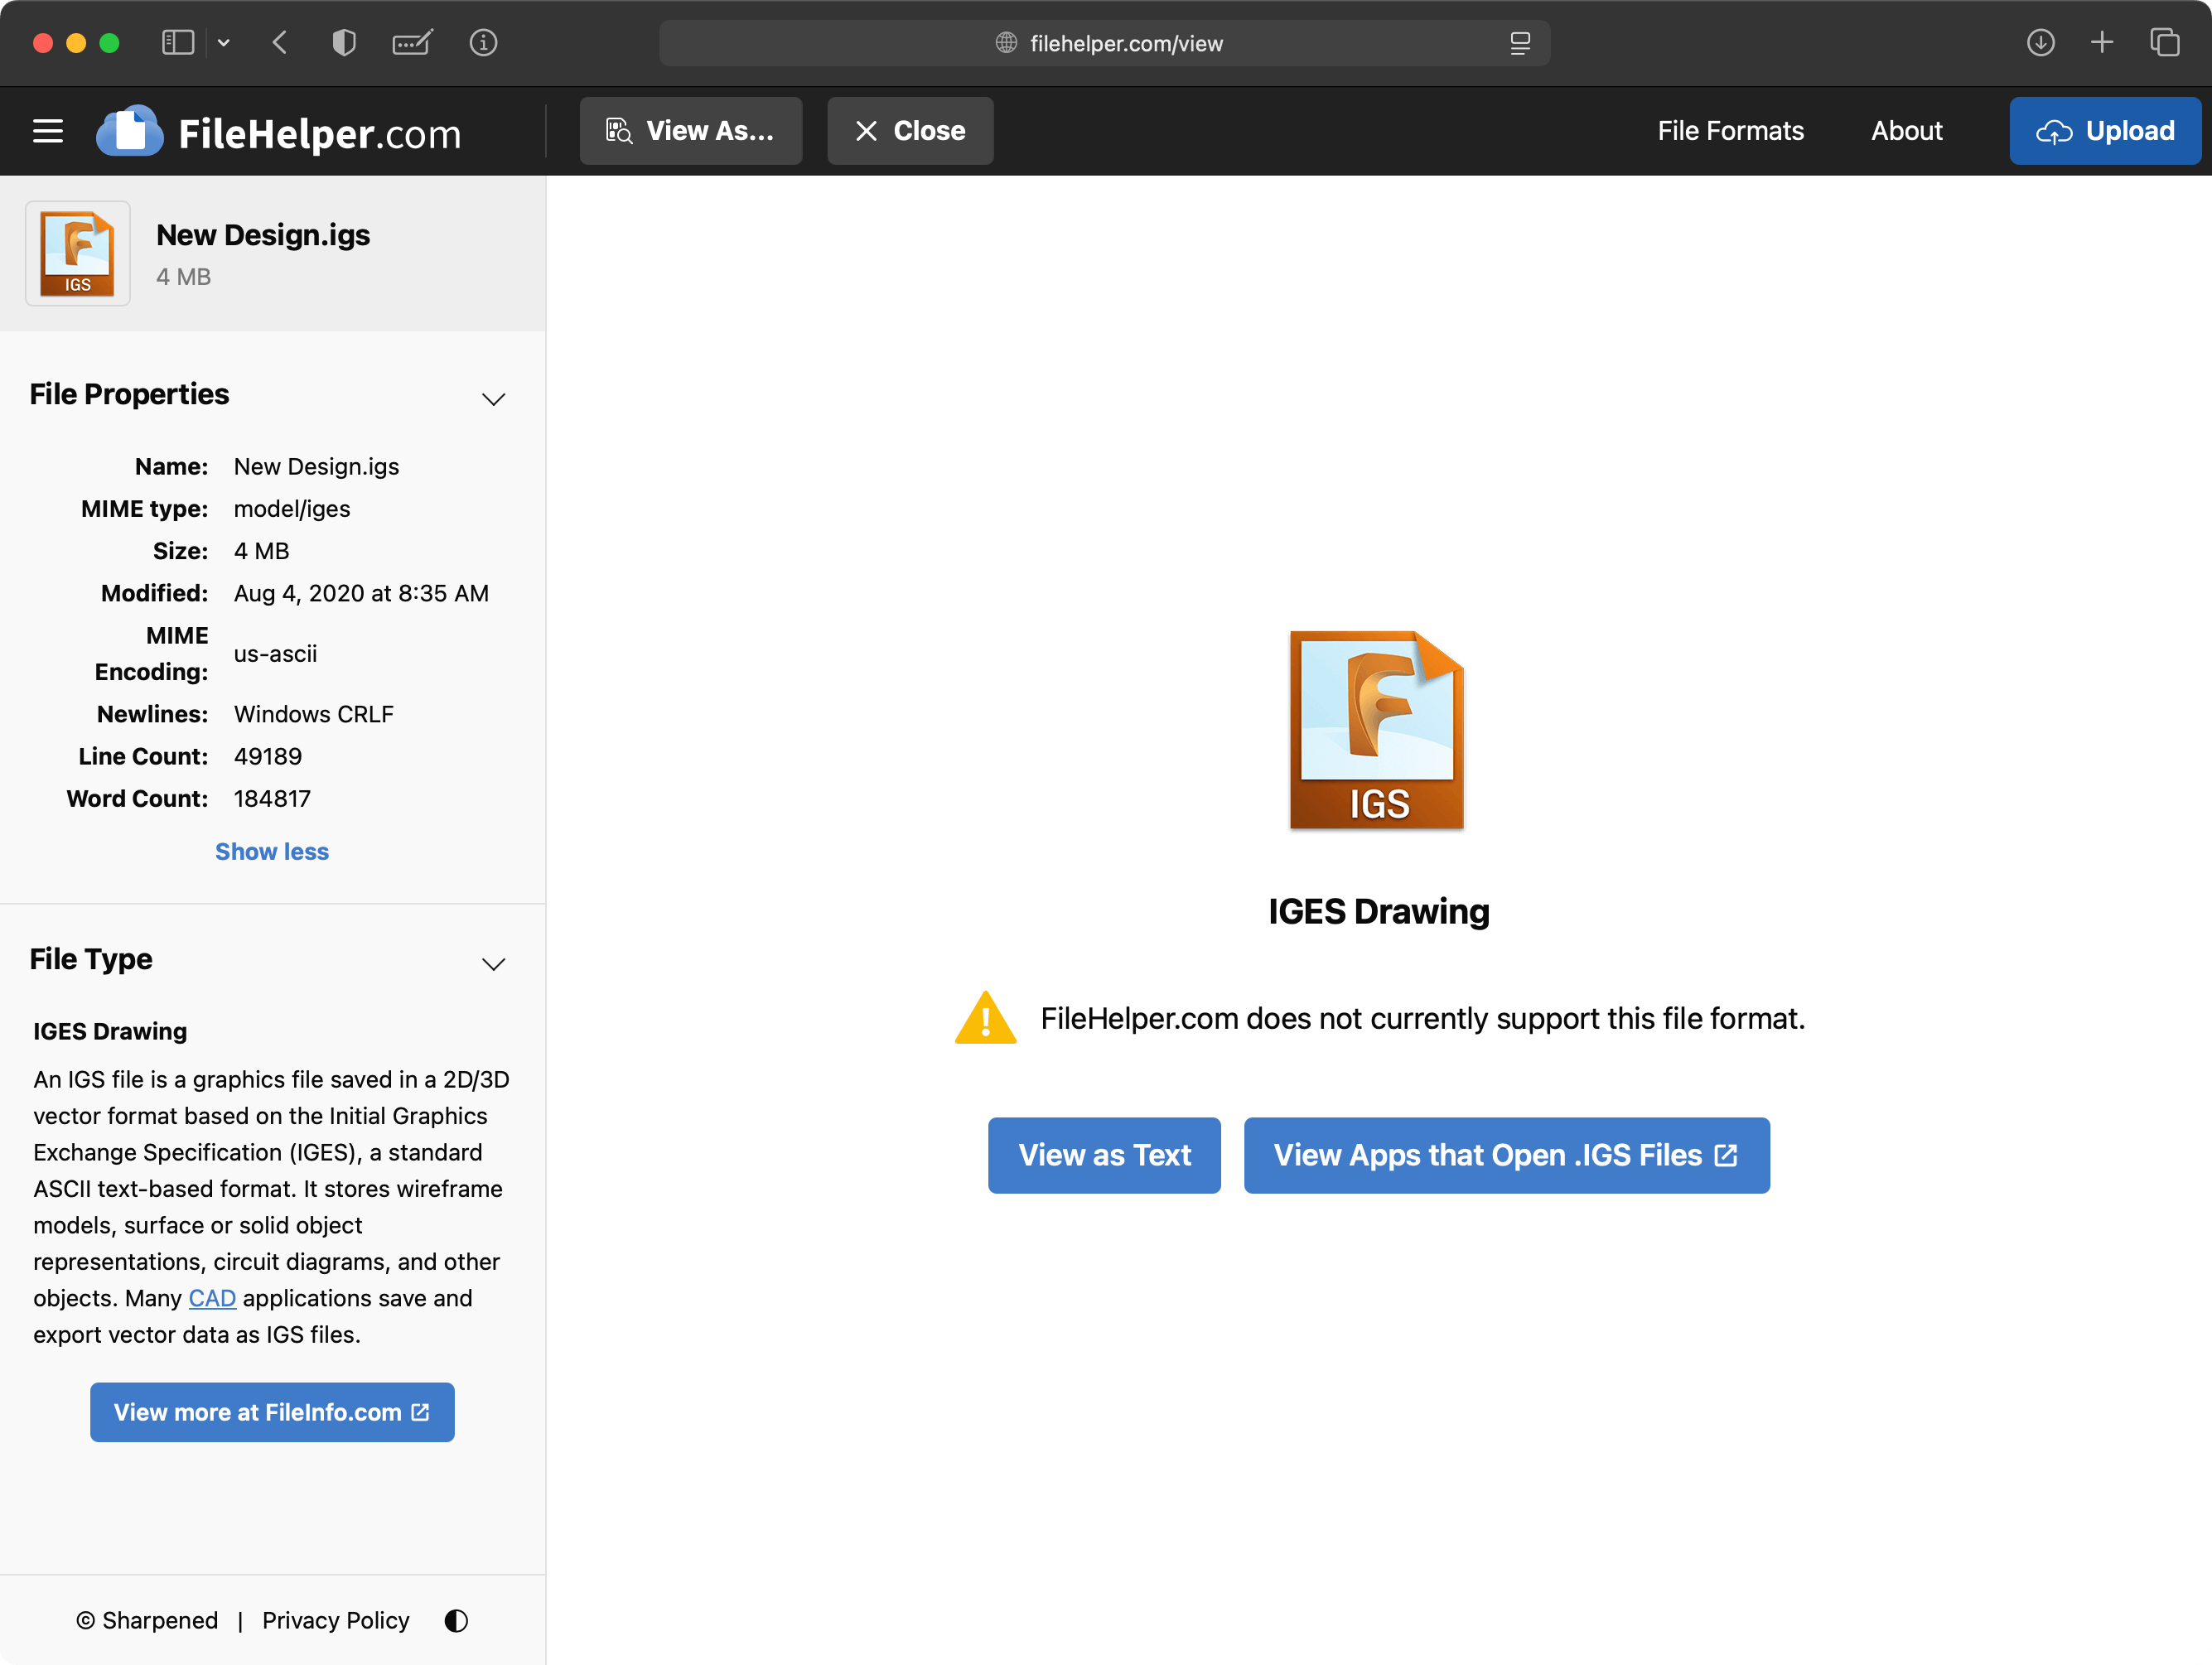Open the FileHelper hamburger menu
The width and height of the screenshot is (2212, 1665).
tap(47, 131)
